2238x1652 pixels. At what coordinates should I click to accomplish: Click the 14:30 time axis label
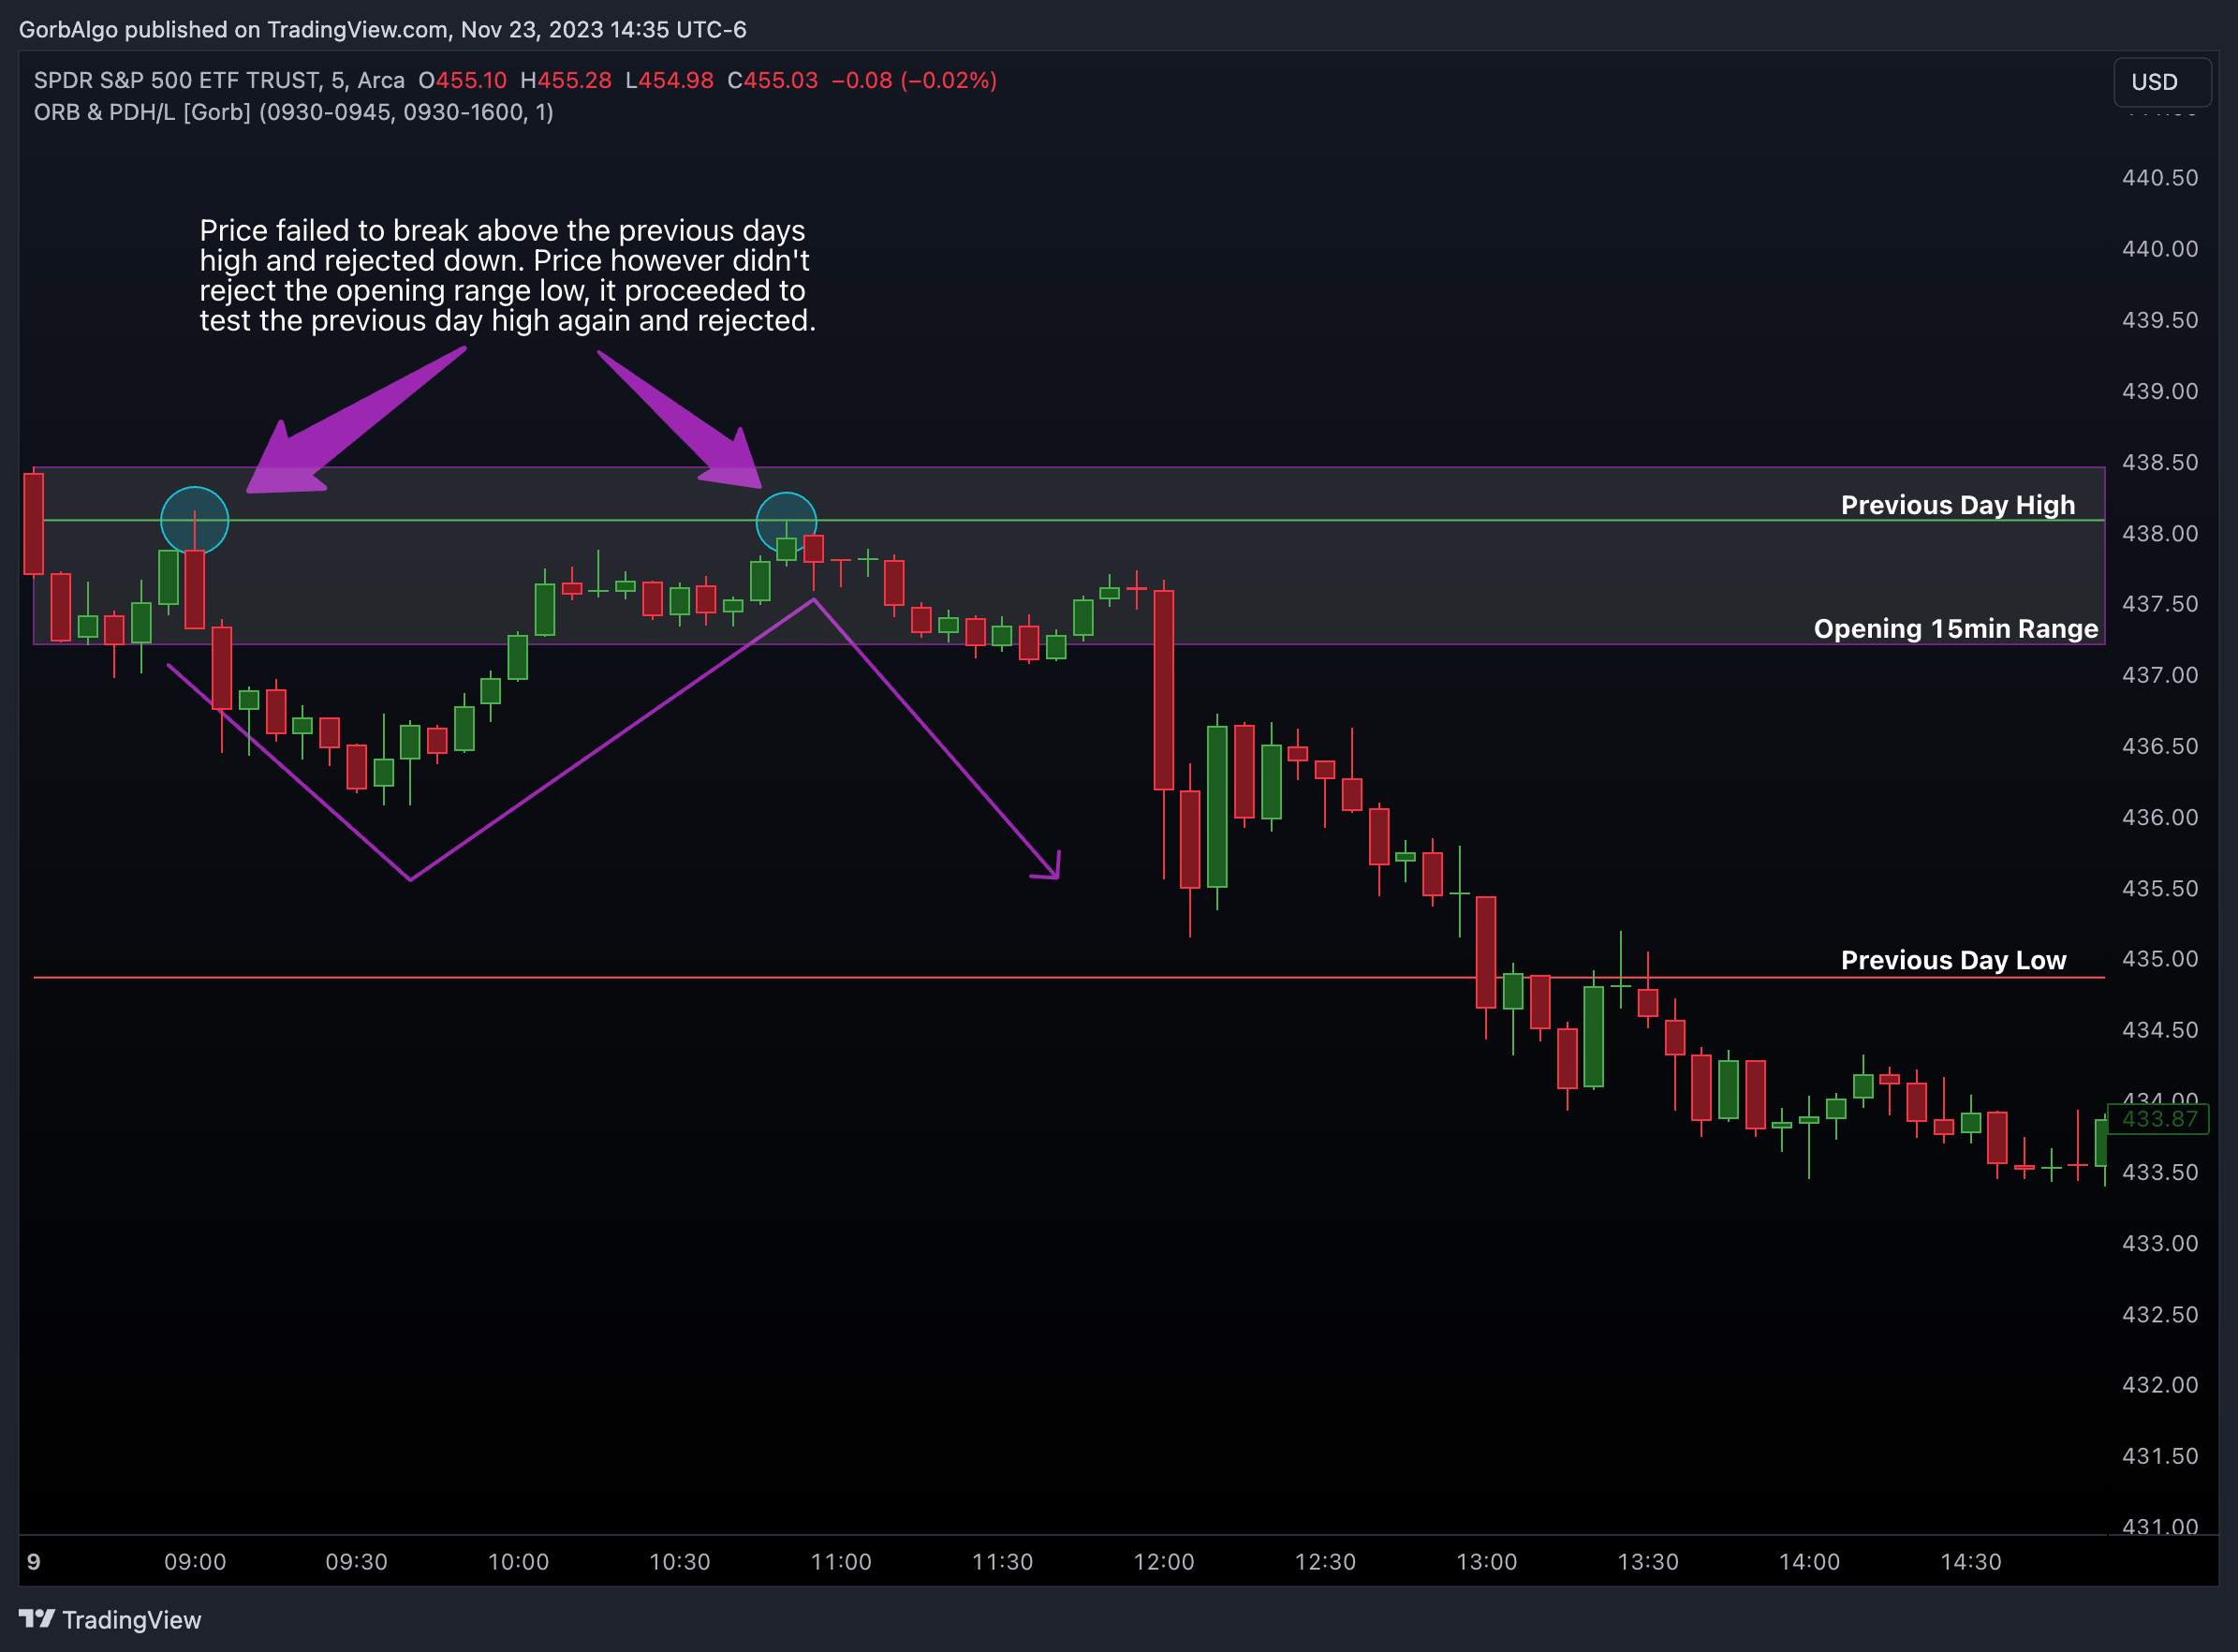(x=1972, y=1562)
